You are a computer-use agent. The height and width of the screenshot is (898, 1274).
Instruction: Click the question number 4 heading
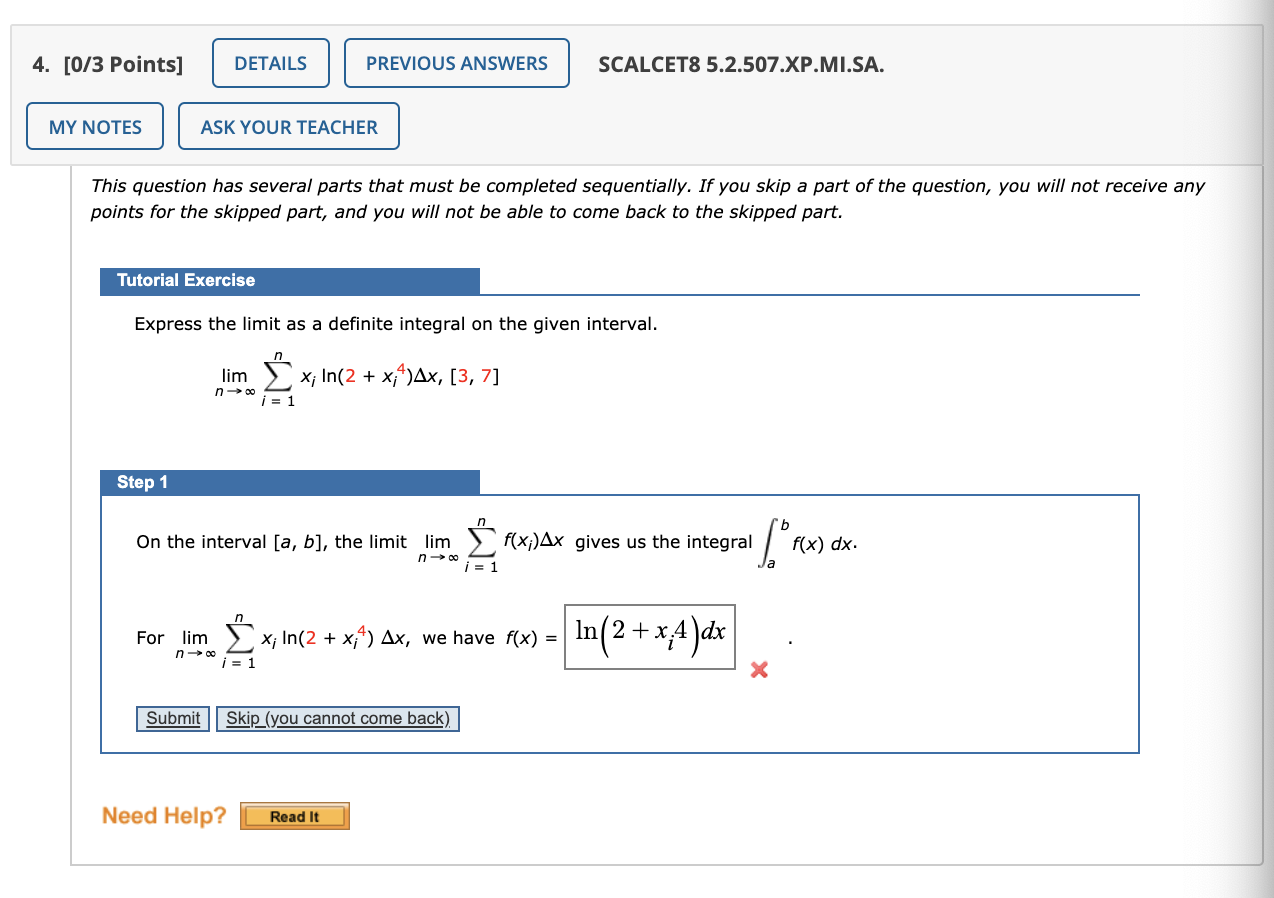(38, 62)
